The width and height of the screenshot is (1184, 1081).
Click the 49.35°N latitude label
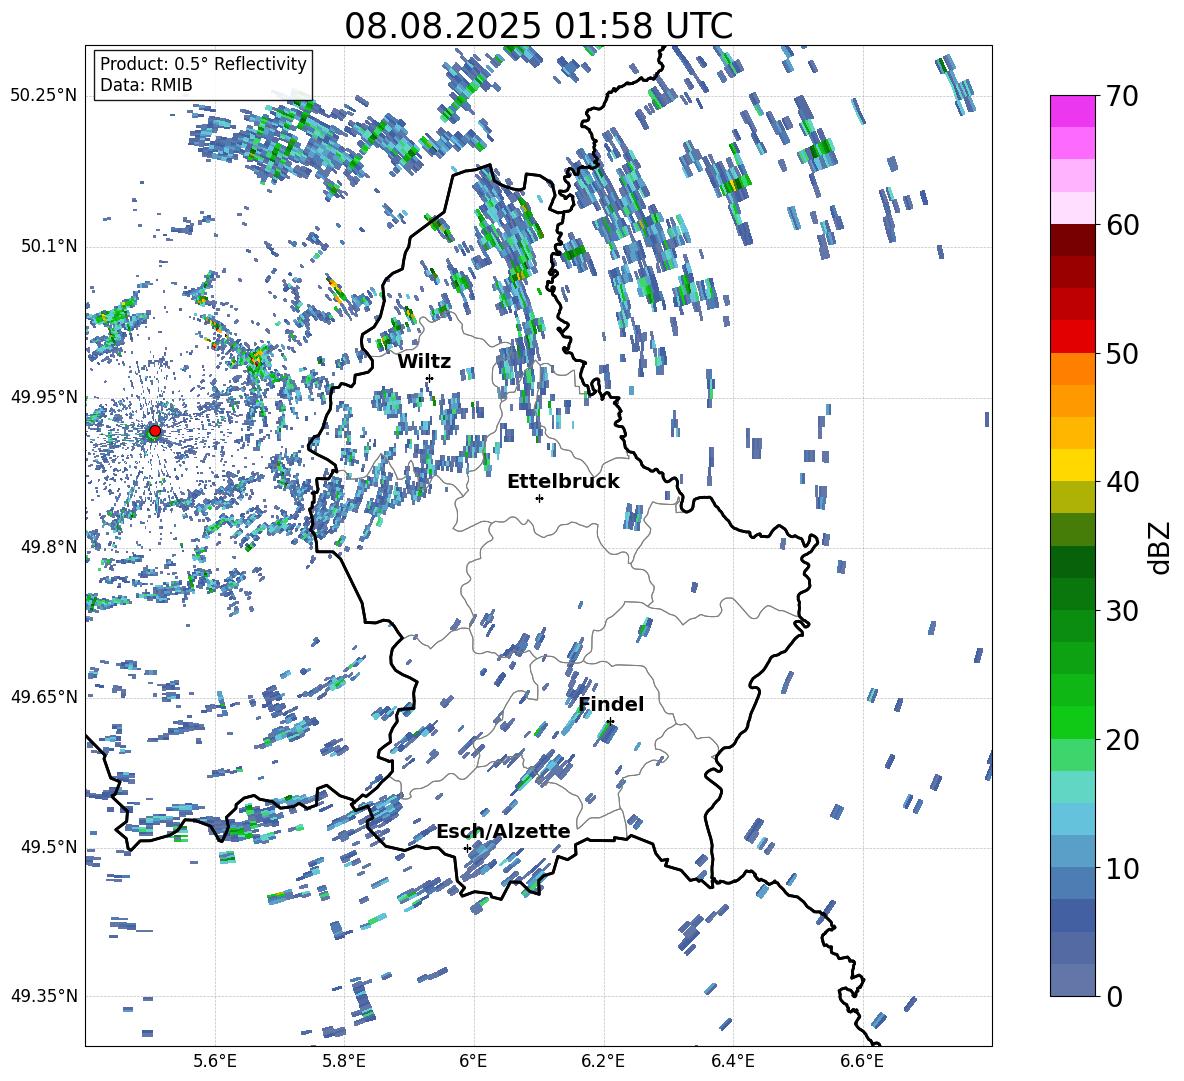click(44, 996)
